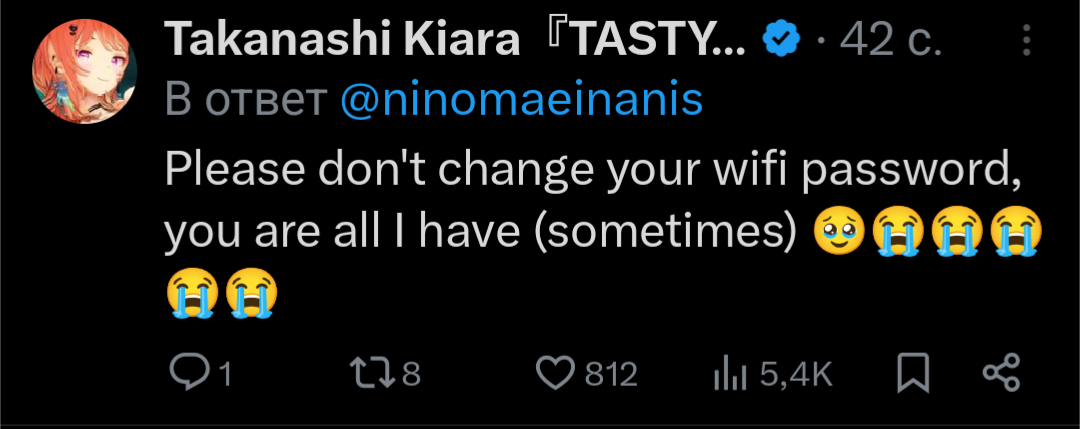Click the pleading face emoji
This screenshot has width=1080, height=429.
[838, 232]
